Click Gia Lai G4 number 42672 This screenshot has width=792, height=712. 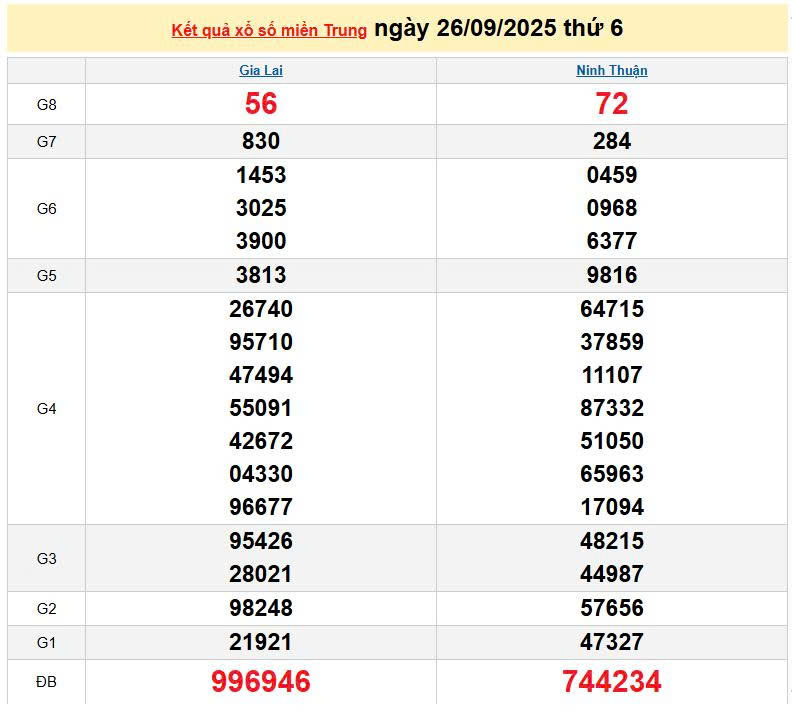click(261, 441)
